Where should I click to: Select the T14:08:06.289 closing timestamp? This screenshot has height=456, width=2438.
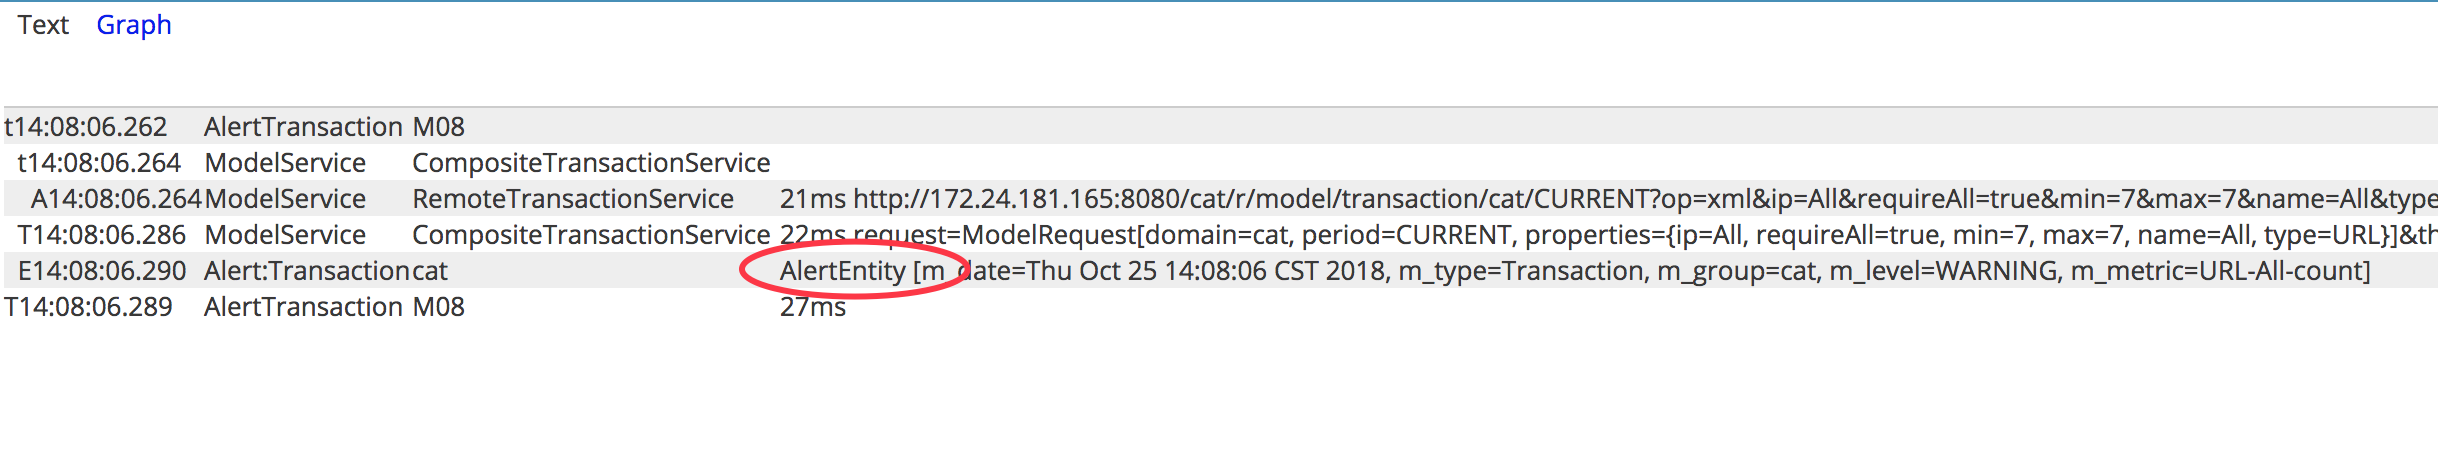[88, 307]
